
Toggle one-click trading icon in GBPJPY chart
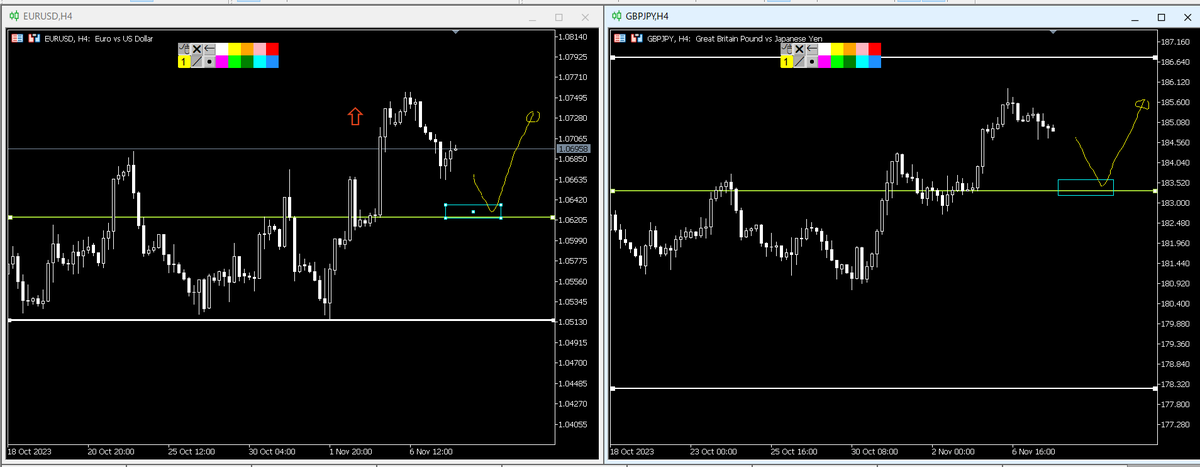click(637, 38)
